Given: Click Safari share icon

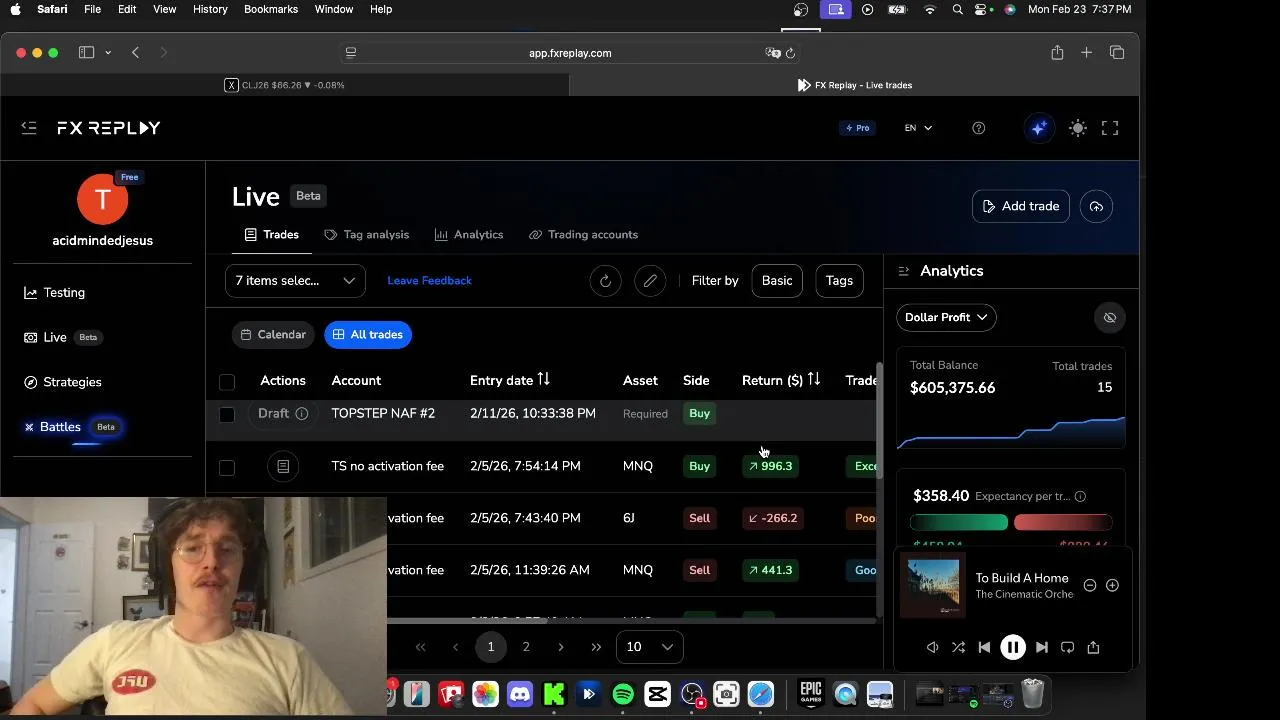Looking at the screenshot, I should click(1057, 53).
